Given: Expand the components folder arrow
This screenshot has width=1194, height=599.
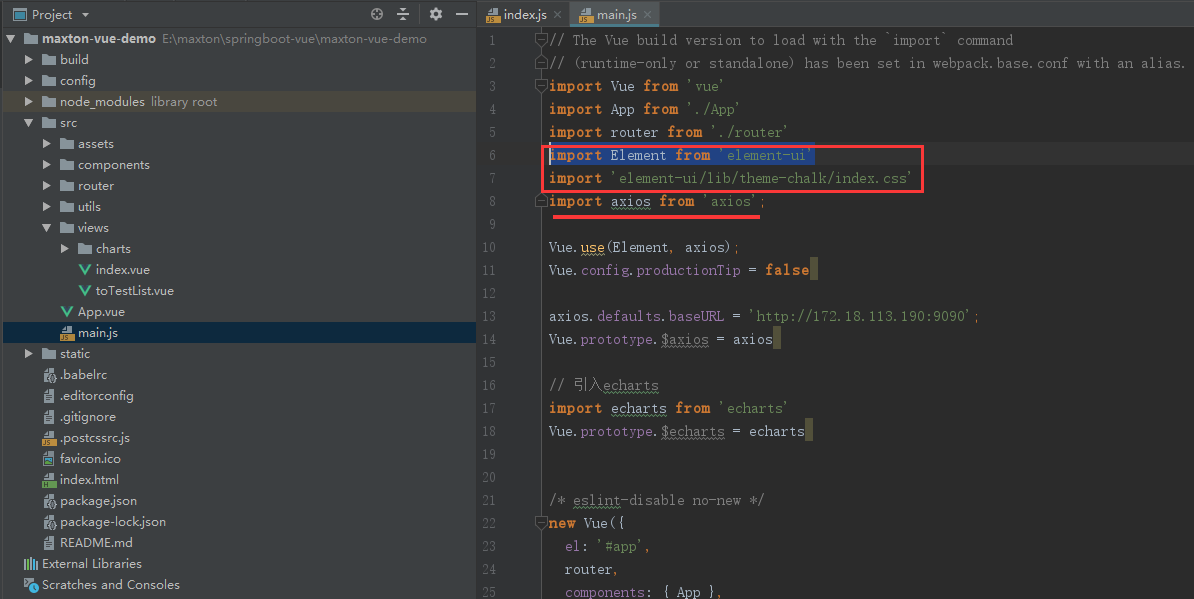Looking at the screenshot, I should pyautogui.click(x=47, y=164).
